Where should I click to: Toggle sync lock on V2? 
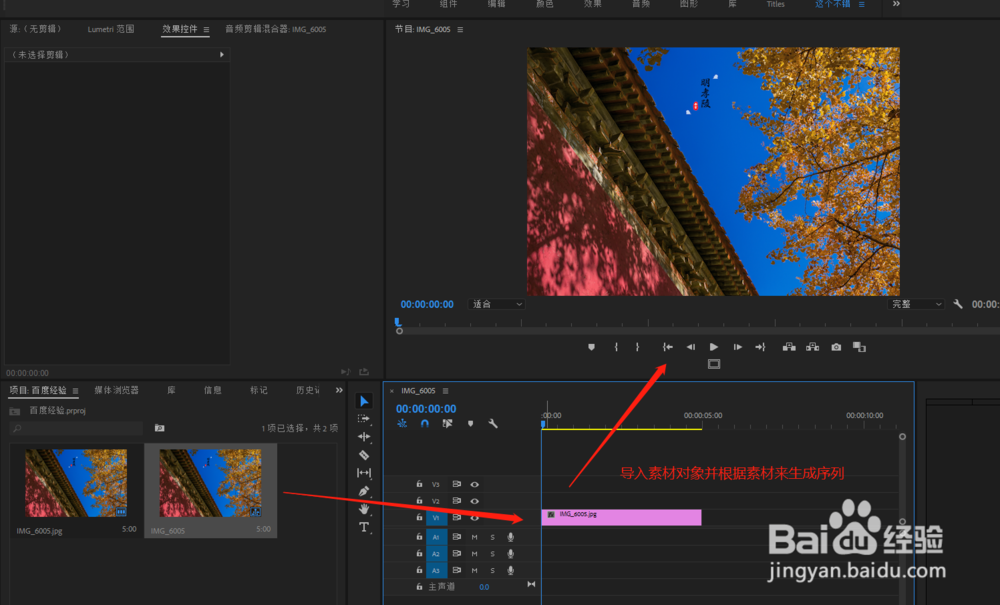(x=457, y=501)
